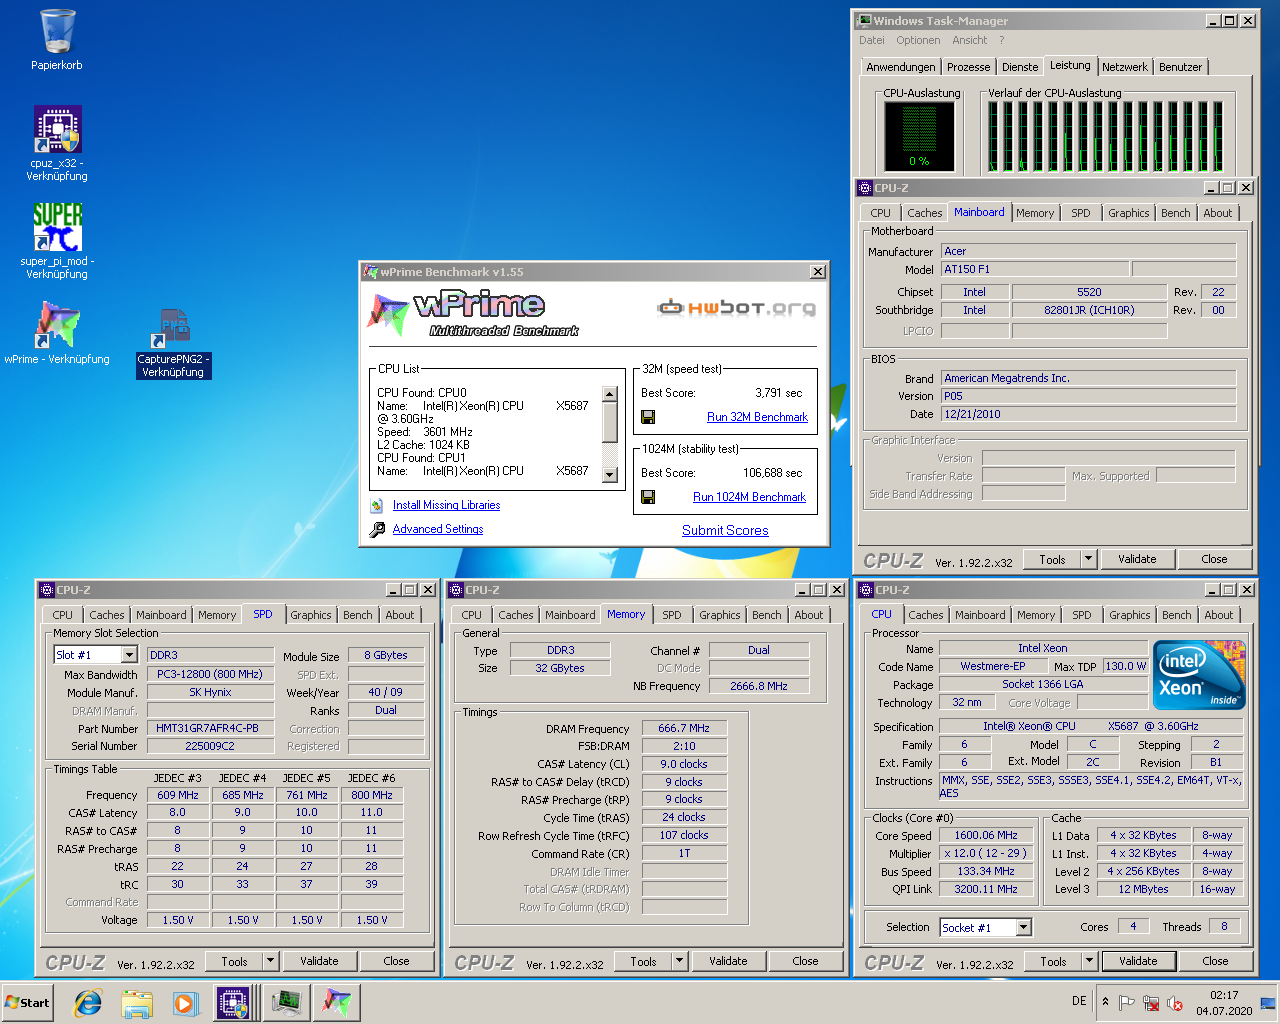Click the HMT31GR7AFR4C-PB part number field

(210, 728)
